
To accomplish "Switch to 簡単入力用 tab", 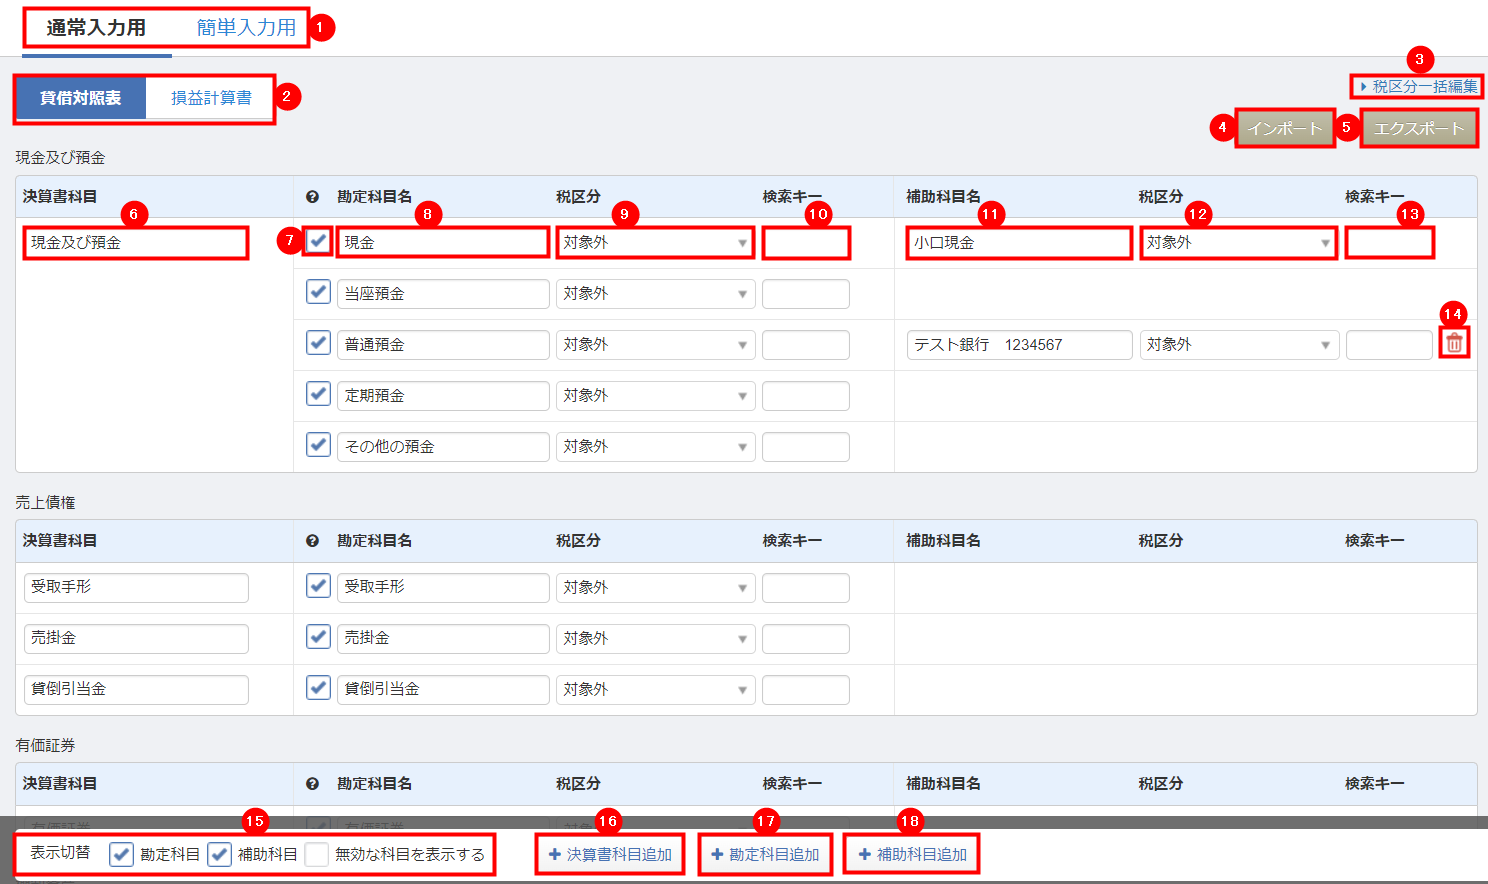I will click(x=246, y=28).
